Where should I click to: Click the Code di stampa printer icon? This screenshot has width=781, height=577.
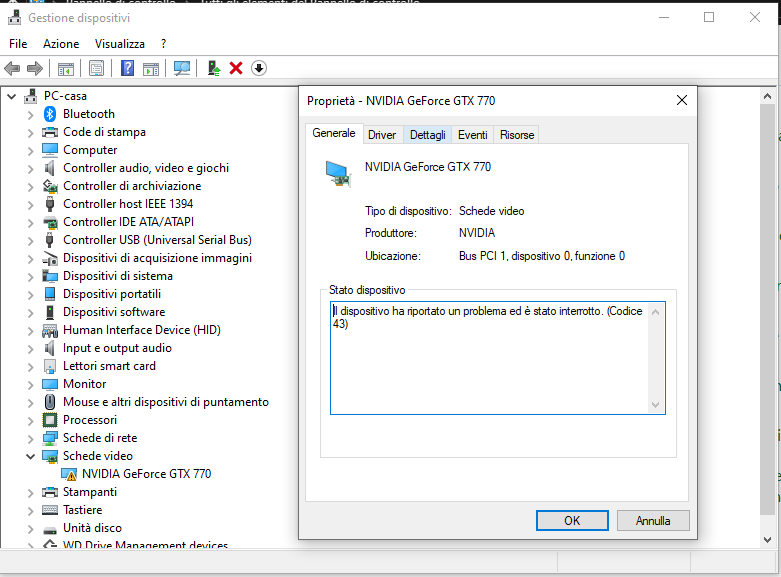click(x=50, y=132)
